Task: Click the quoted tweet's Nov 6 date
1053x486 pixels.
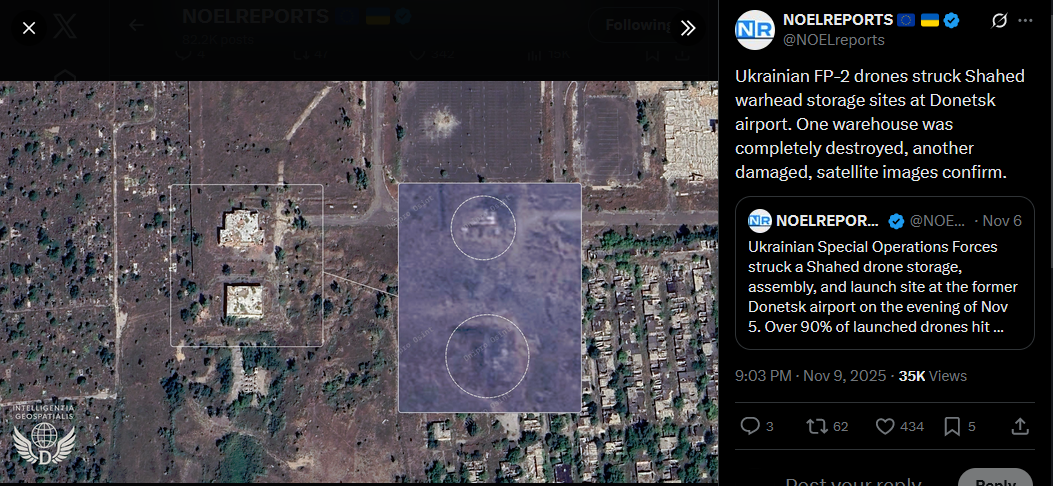Action: point(1003,221)
